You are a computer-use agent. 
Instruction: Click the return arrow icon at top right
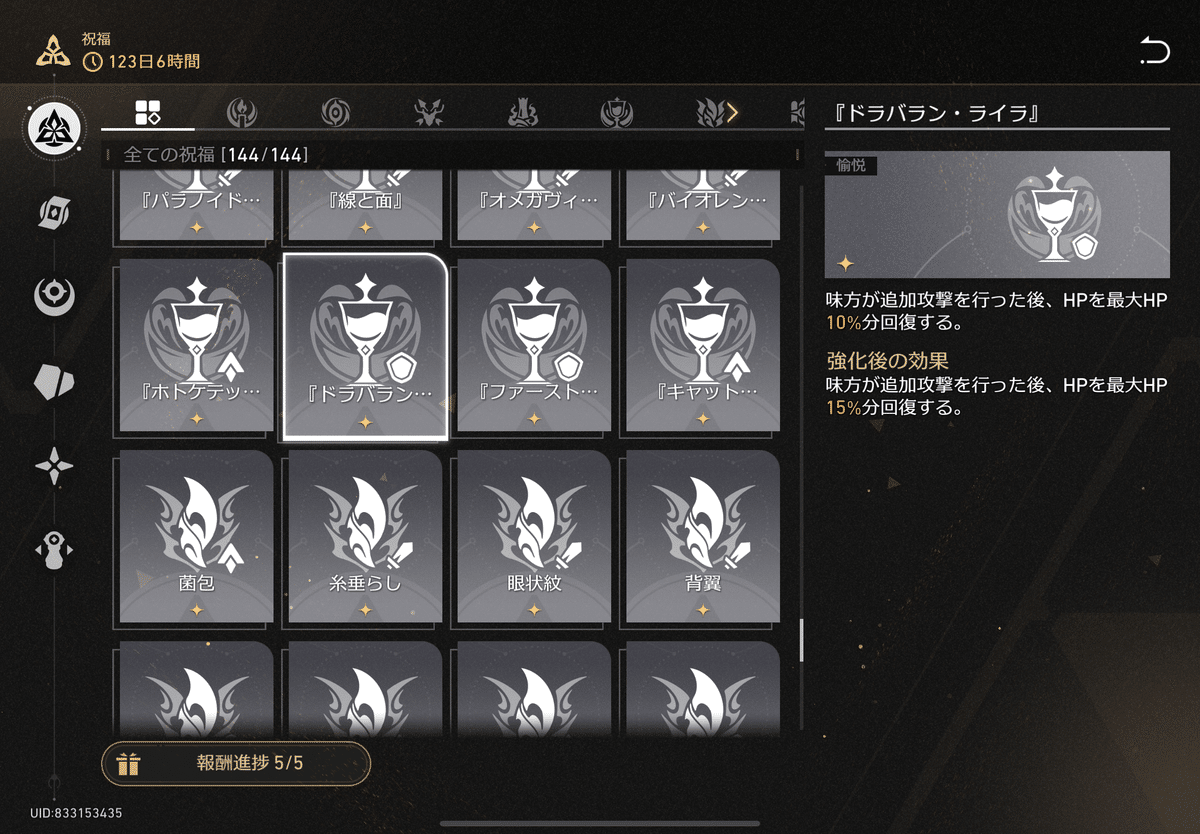(x=1154, y=50)
